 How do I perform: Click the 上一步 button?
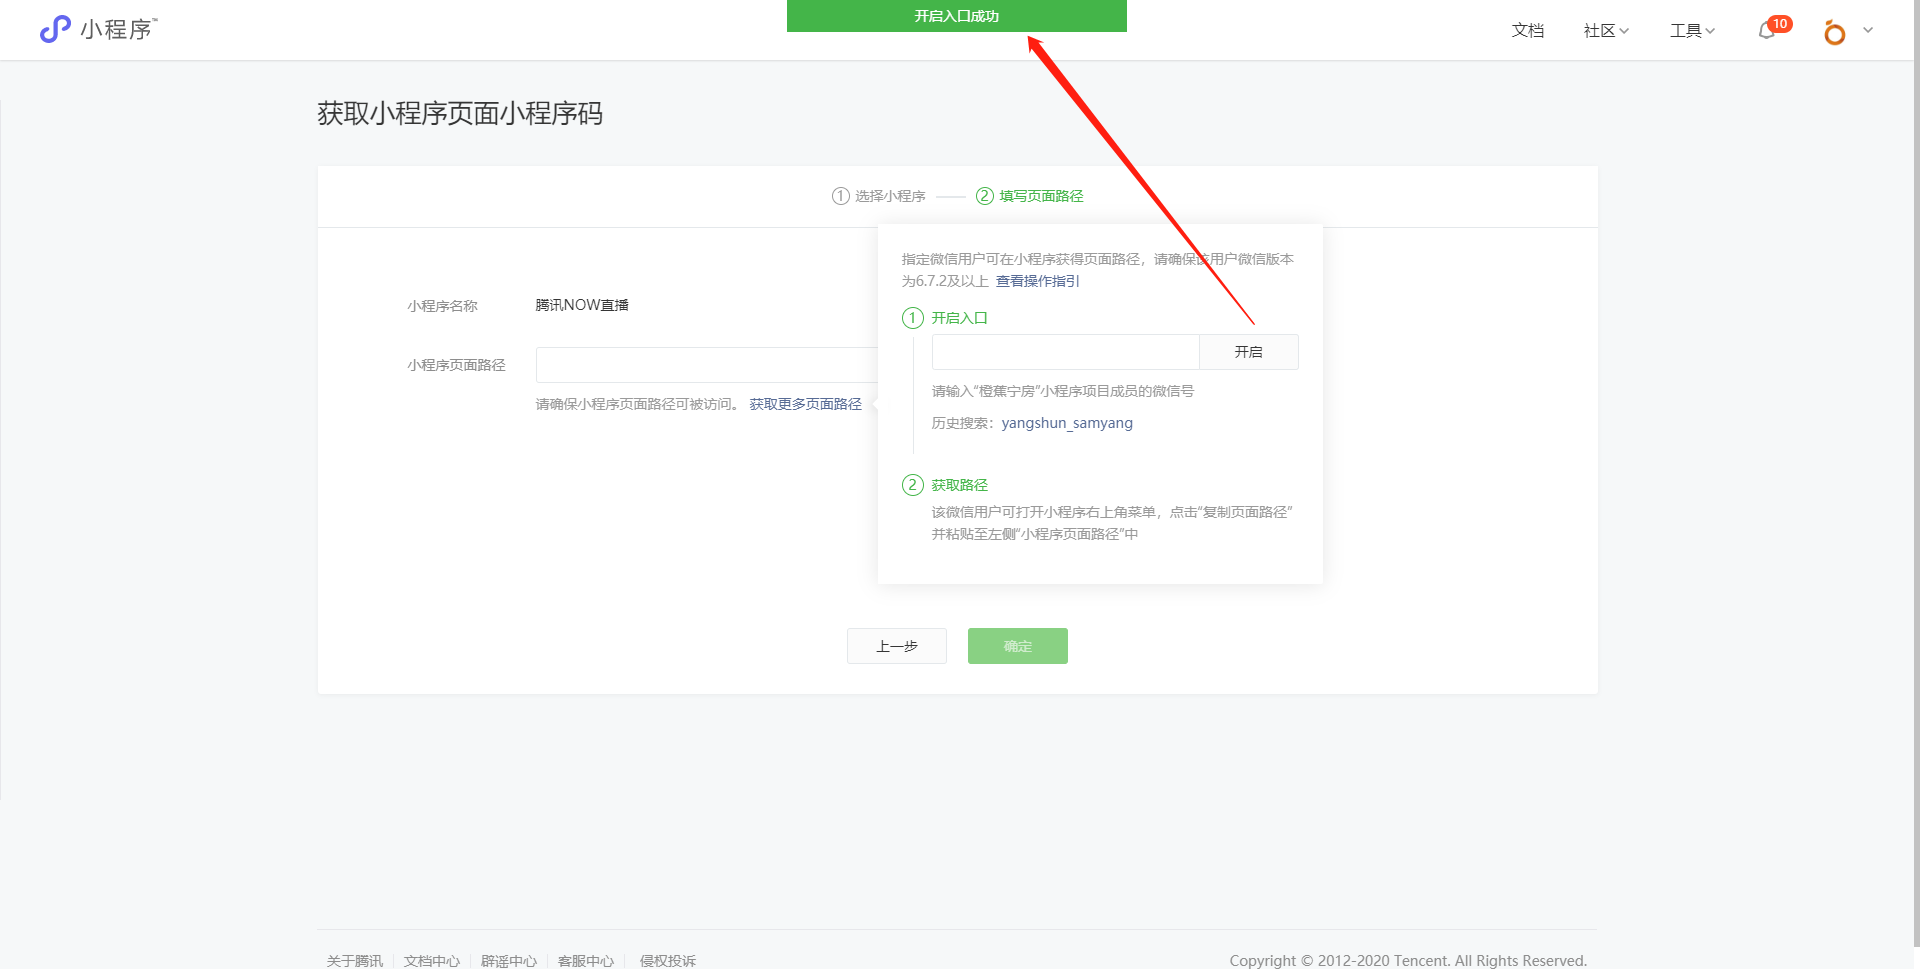point(897,646)
